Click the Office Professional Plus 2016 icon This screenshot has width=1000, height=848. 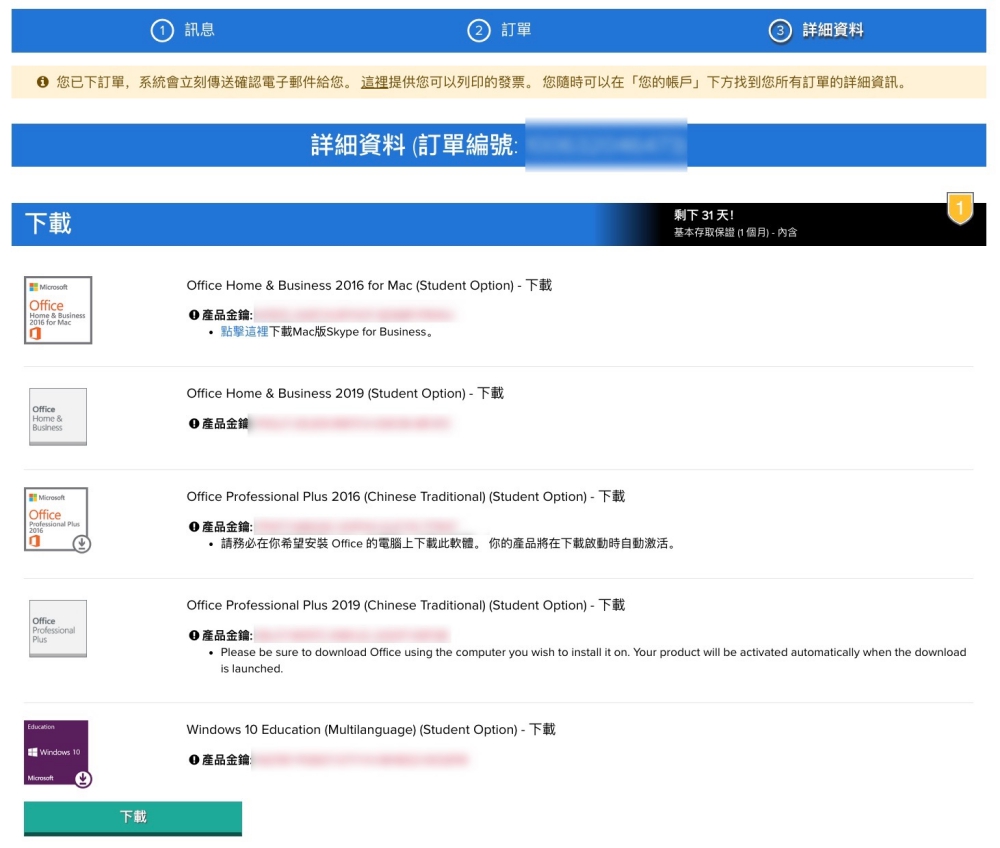(x=57, y=519)
